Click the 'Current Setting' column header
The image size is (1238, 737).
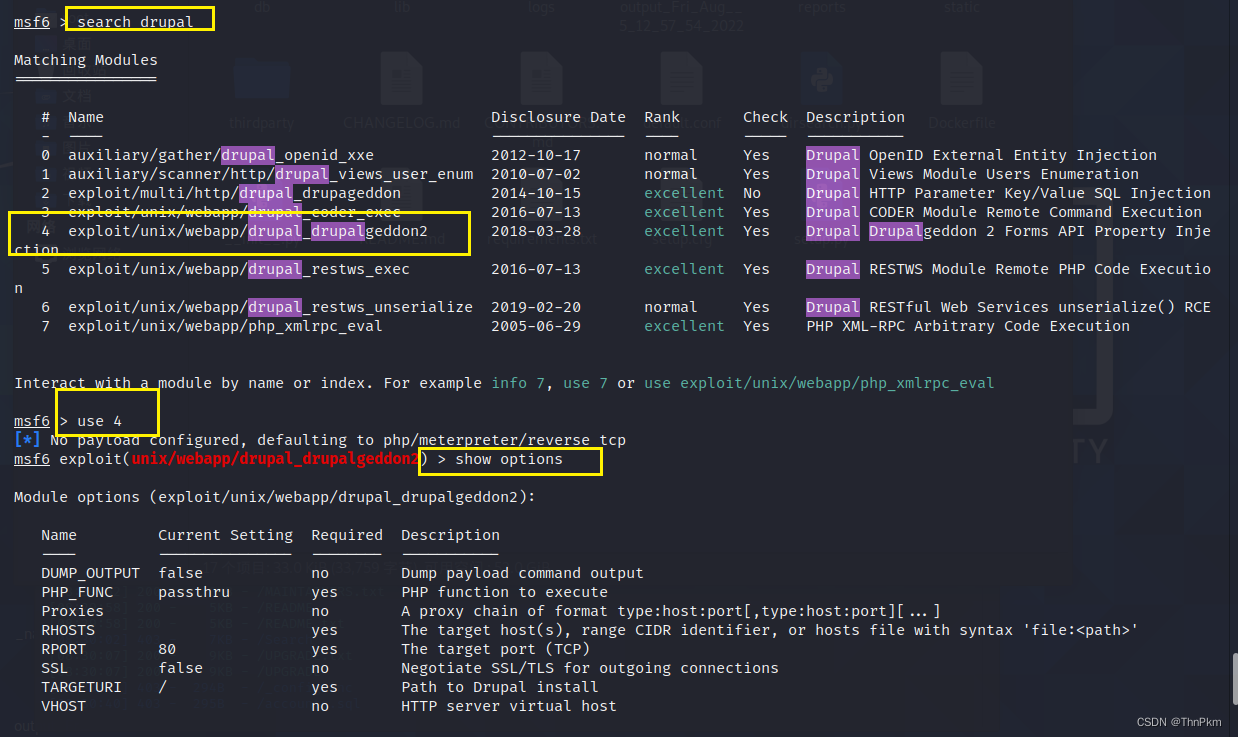[225, 535]
